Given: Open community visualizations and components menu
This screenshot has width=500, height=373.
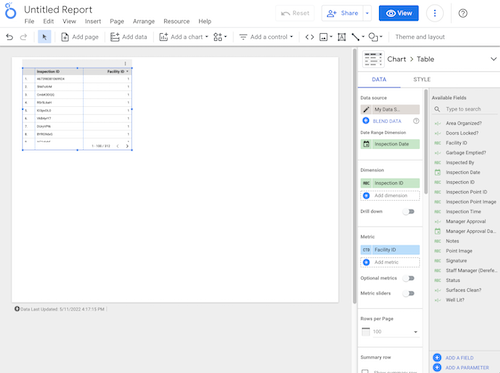Looking at the screenshot, I should [220, 37].
